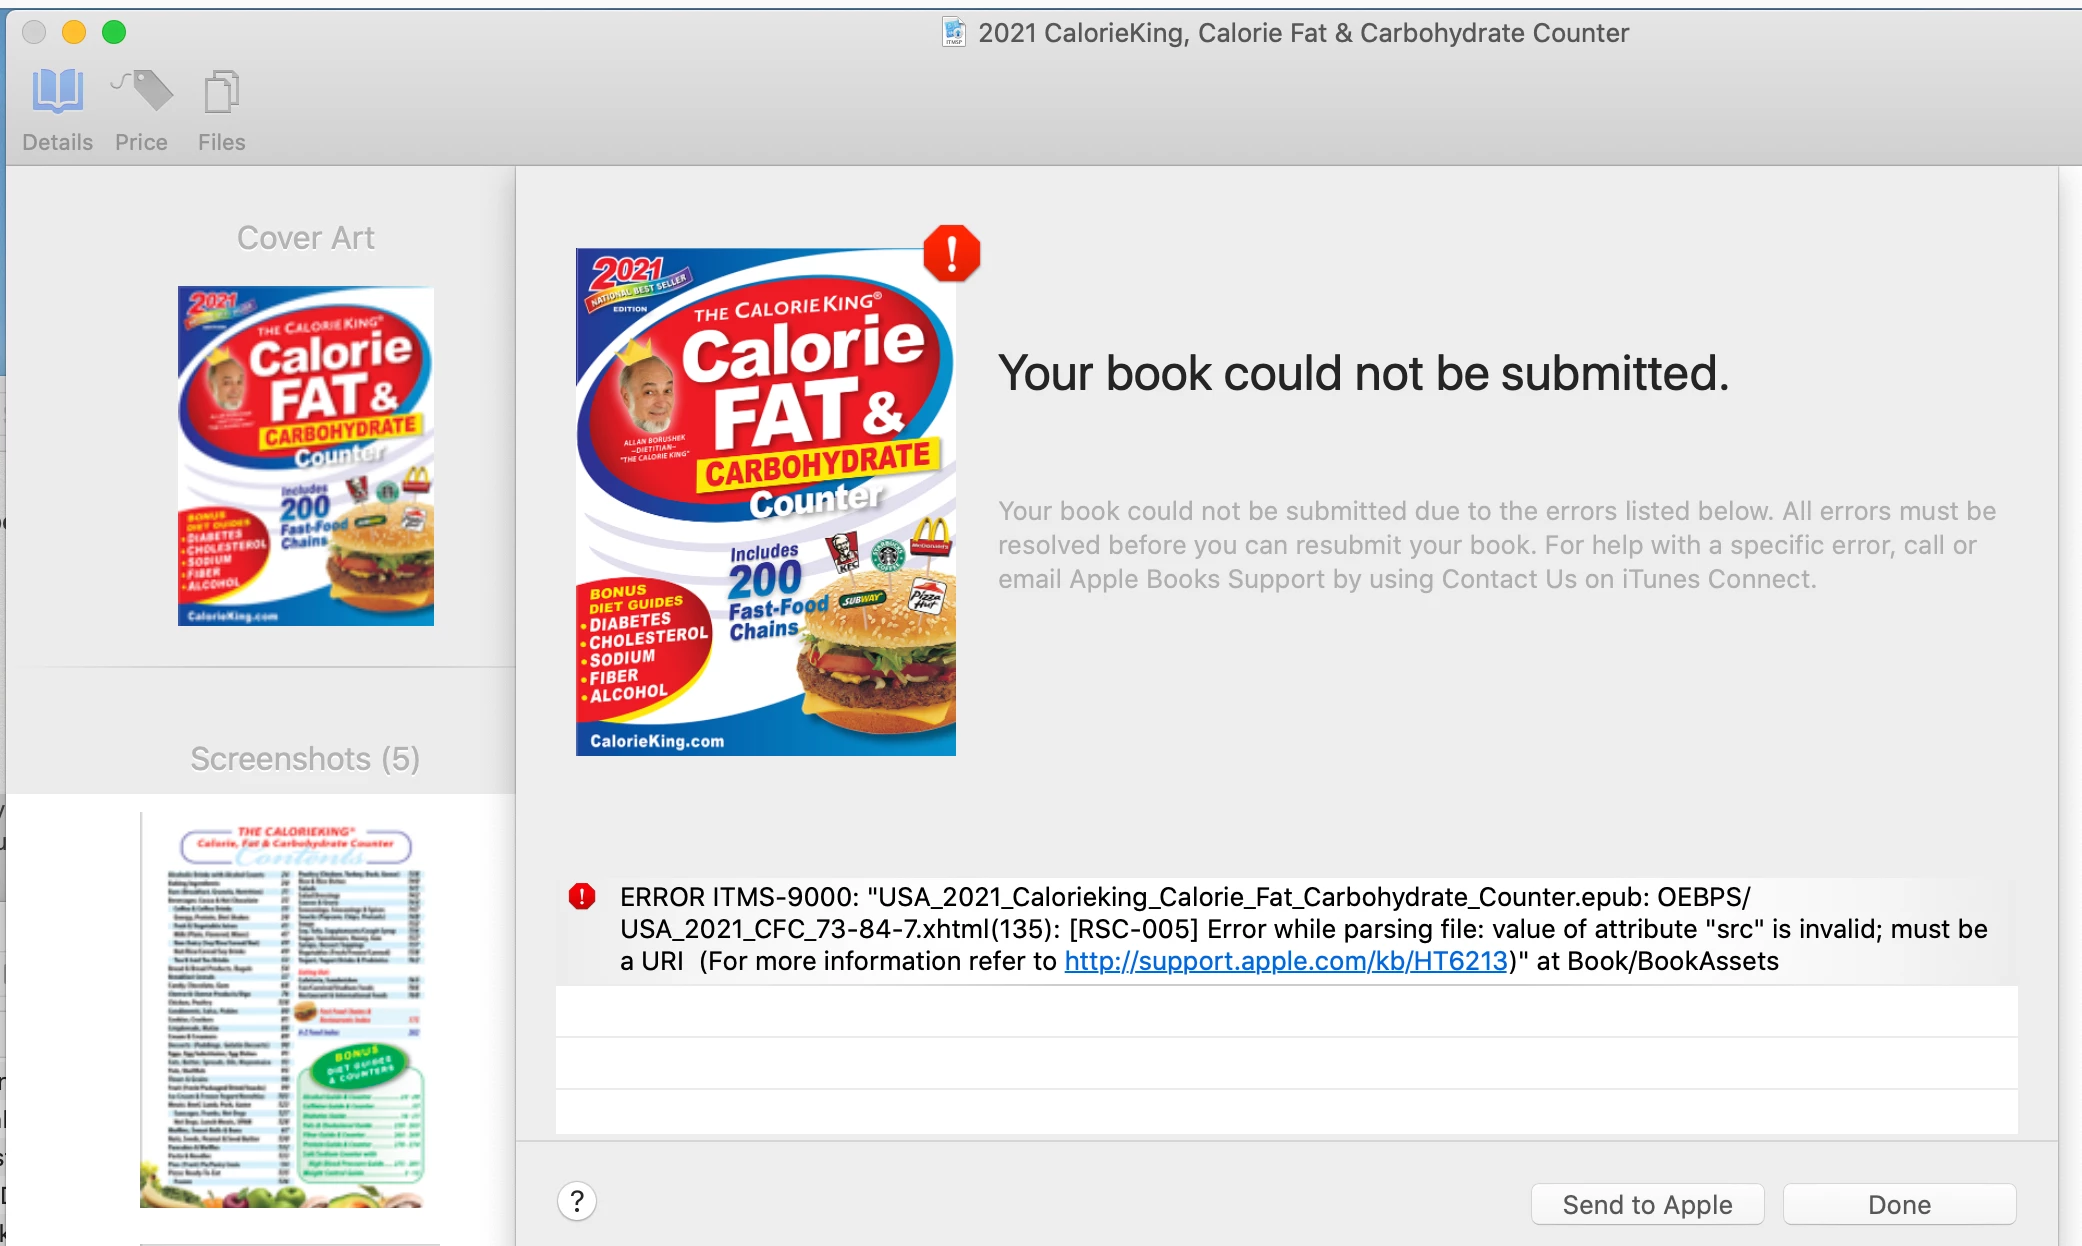Click the Cover Art section heading
Viewport: 2082px width, 1246px height.
pos(305,238)
